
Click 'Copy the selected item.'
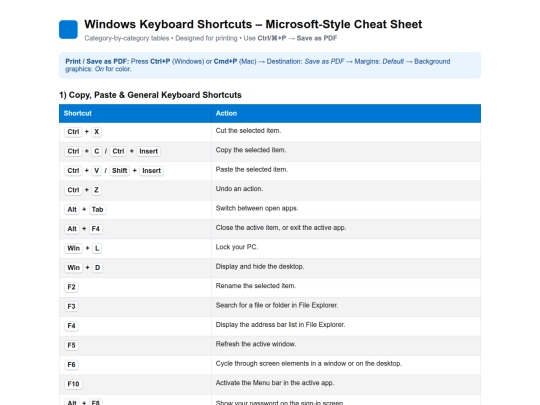pos(251,150)
